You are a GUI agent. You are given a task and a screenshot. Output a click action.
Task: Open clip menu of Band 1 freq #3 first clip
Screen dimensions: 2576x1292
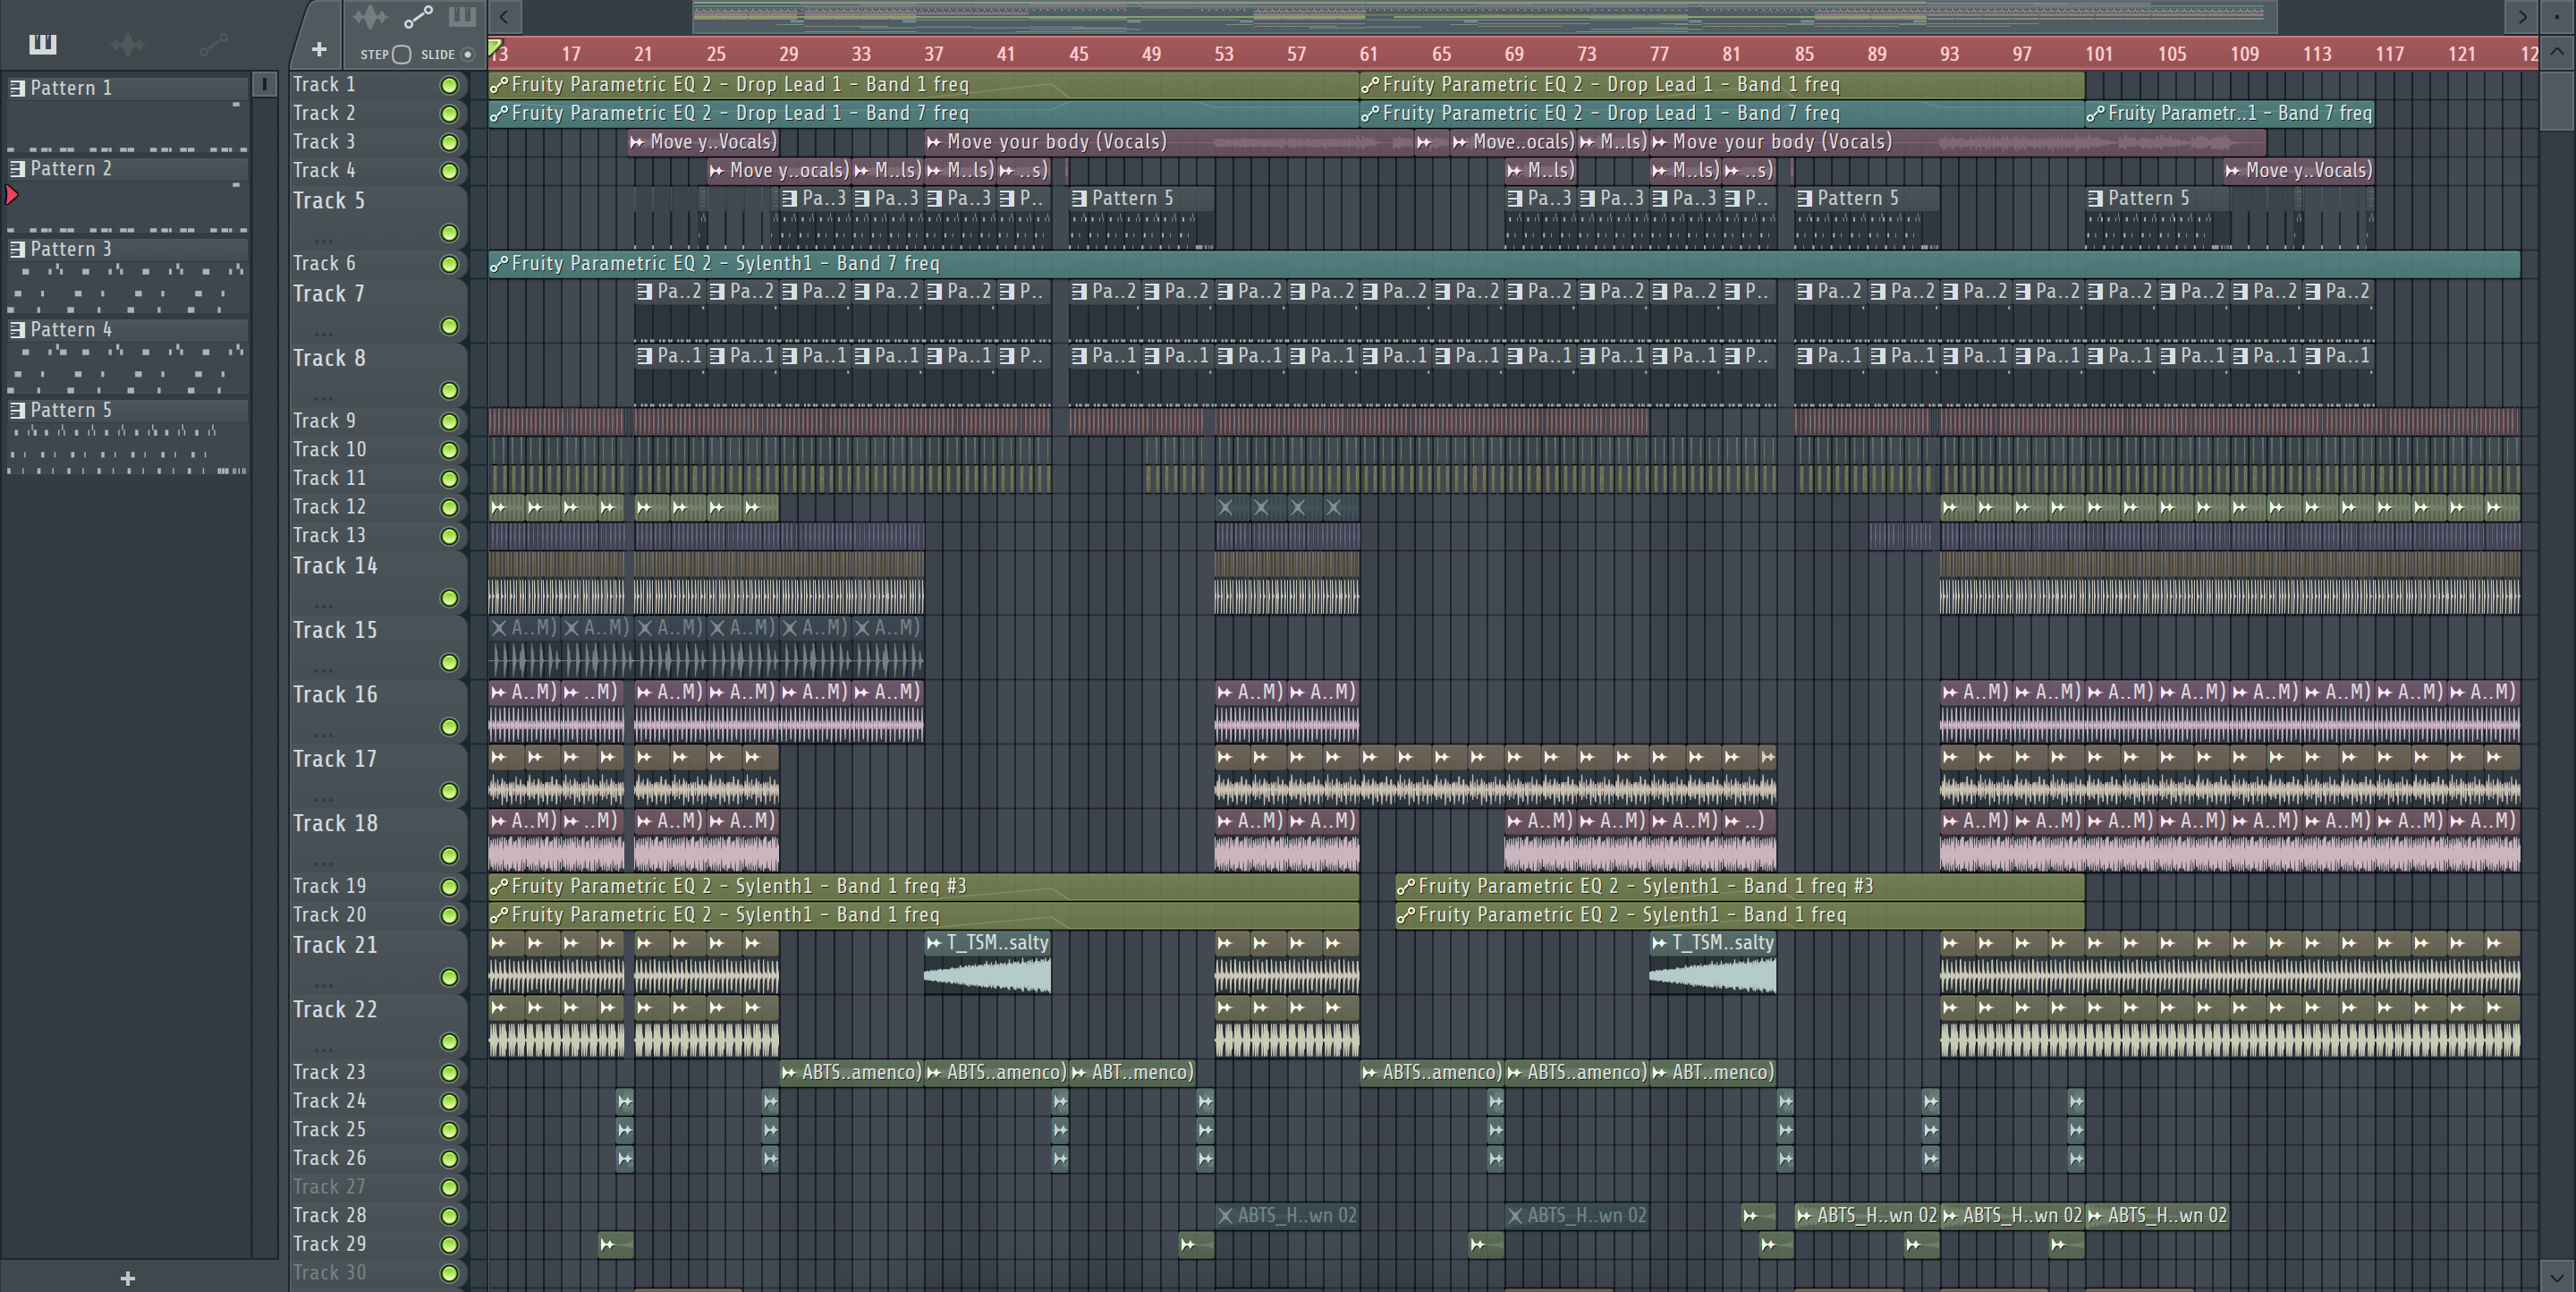499,887
